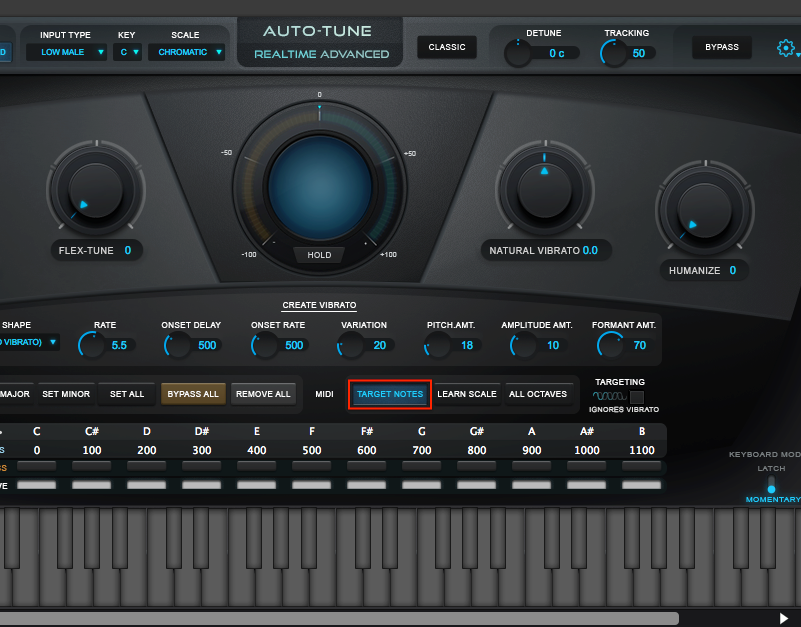
Task: Click the Pitch Amt knob
Action: point(438,345)
